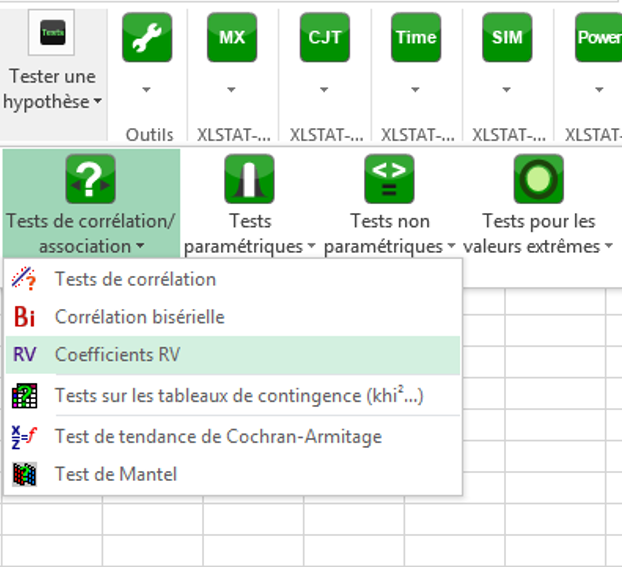
Task: Open Tests pour les valeurs extrêmes dropdown
Action: pos(538,234)
